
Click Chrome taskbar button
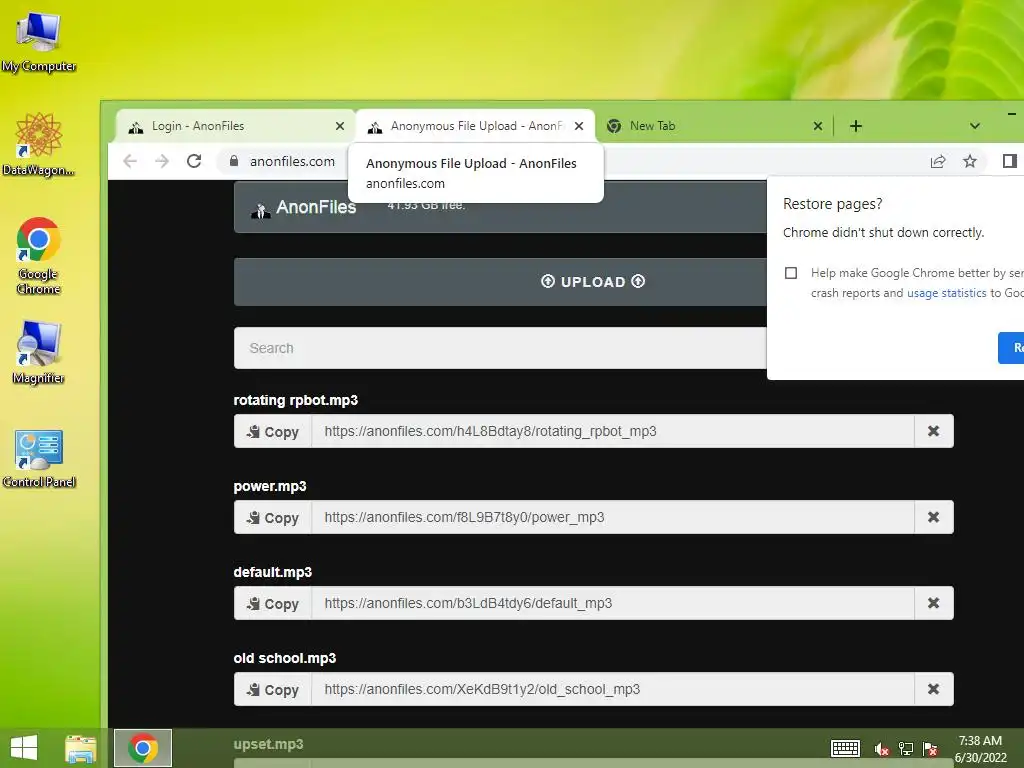pos(143,748)
